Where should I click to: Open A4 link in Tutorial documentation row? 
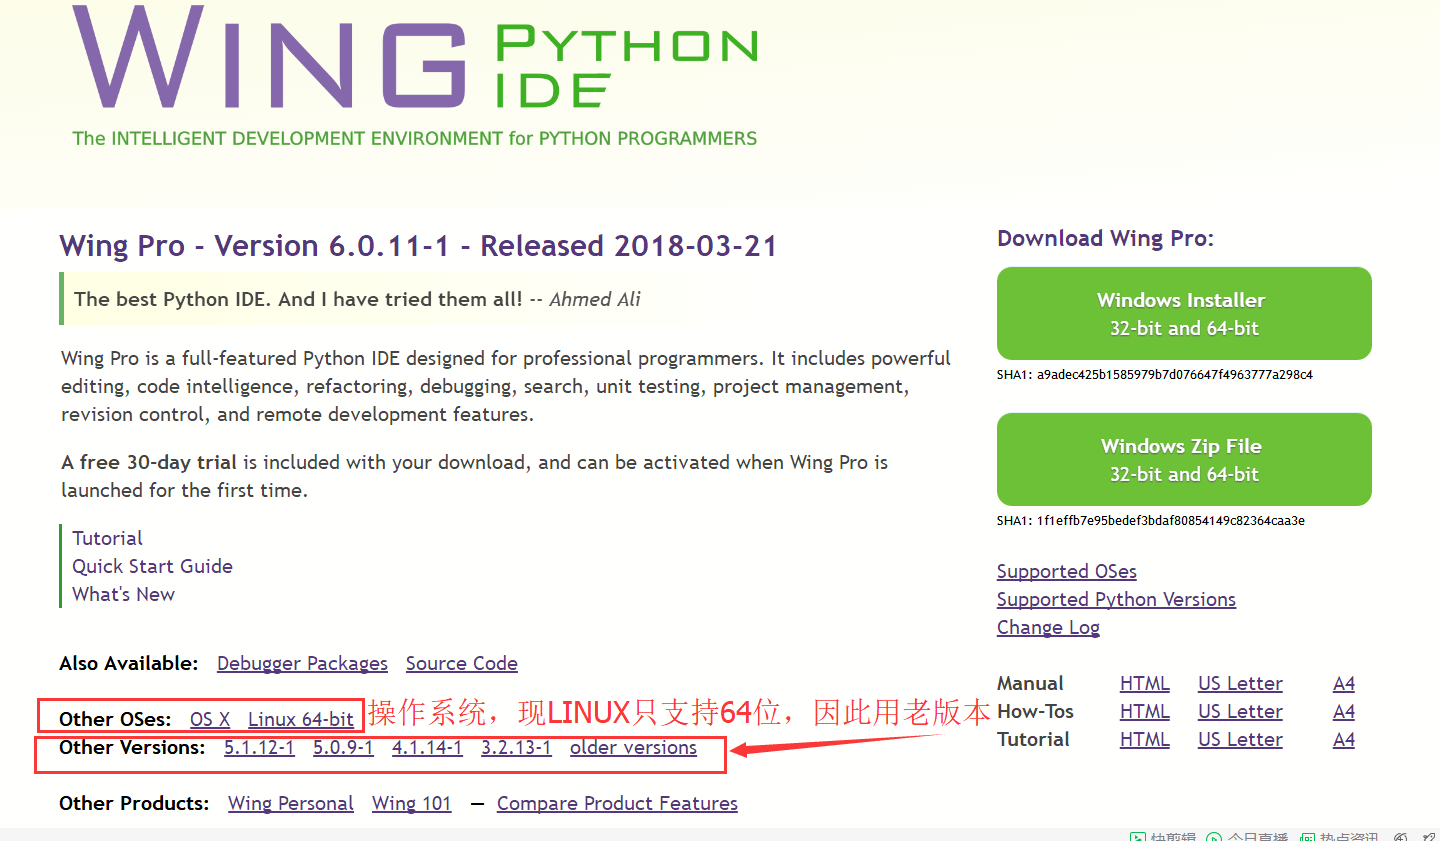(x=1344, y=739)
